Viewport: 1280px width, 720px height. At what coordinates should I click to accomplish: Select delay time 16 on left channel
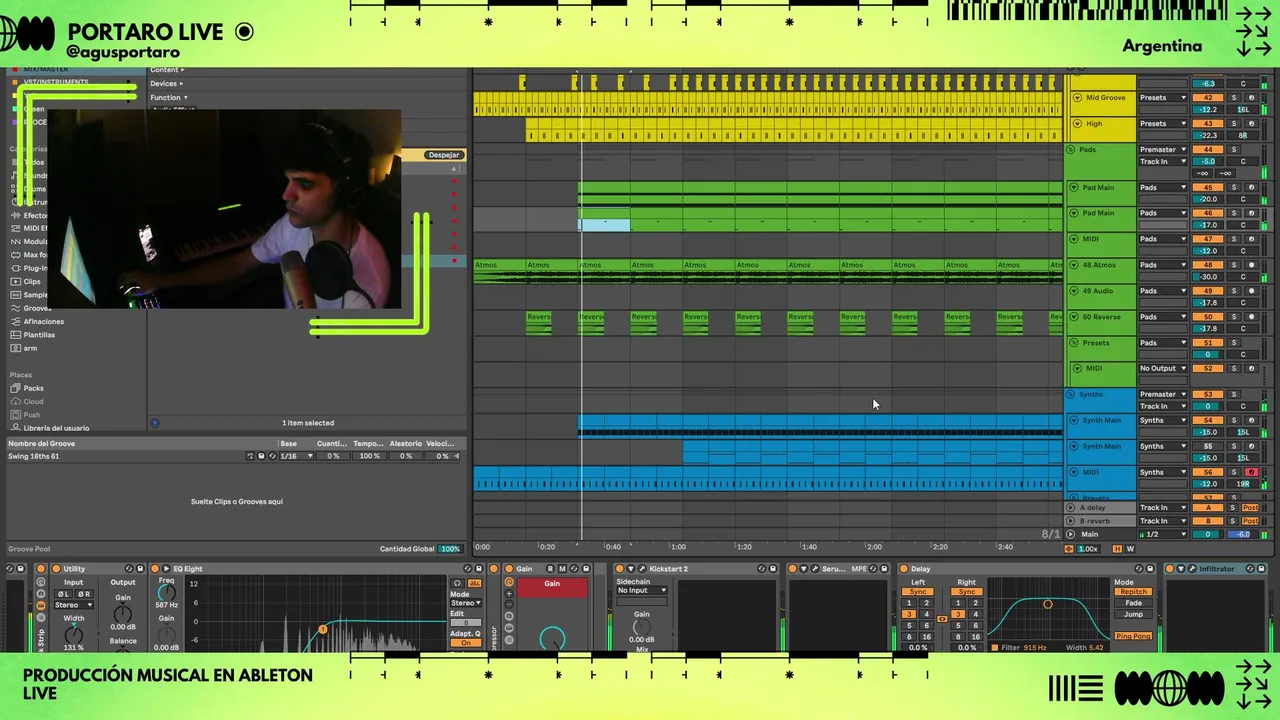point(926,637)
